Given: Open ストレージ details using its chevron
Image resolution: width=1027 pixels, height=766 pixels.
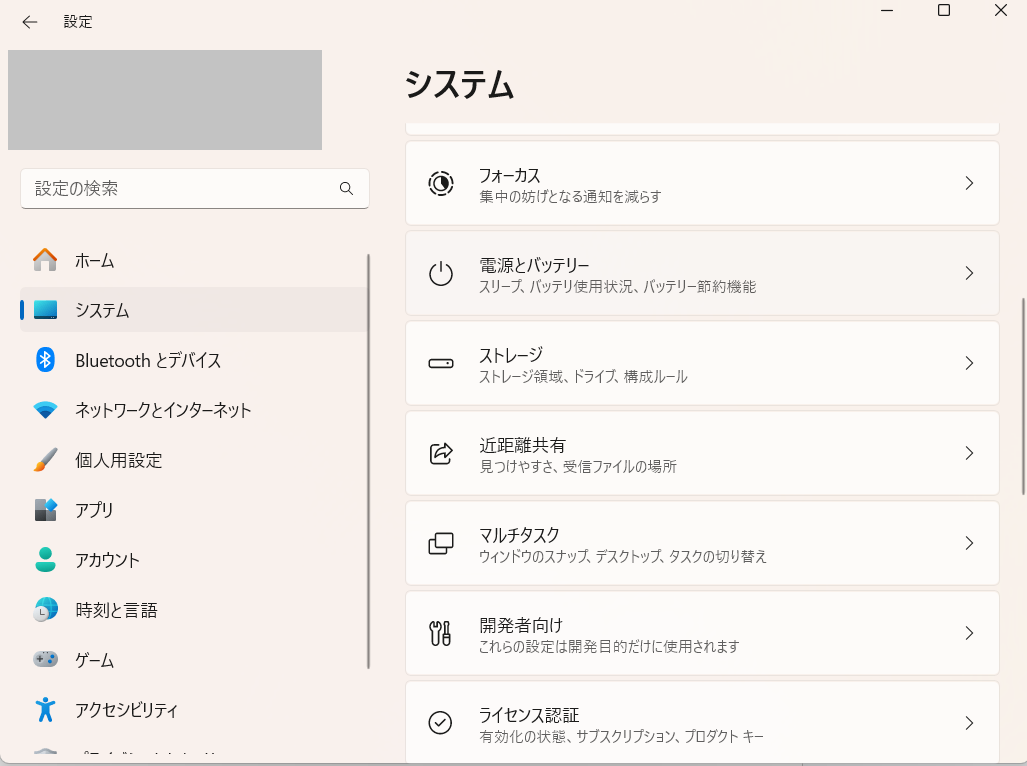Looking at the screenshot, I should point(968,362).
